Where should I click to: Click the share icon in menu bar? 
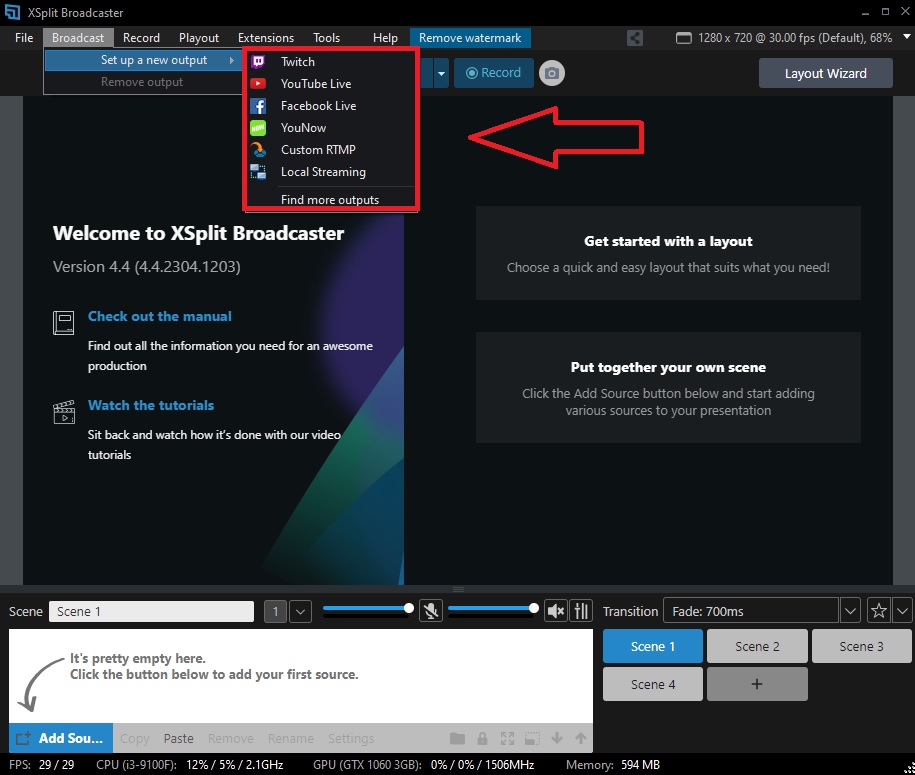635,39
